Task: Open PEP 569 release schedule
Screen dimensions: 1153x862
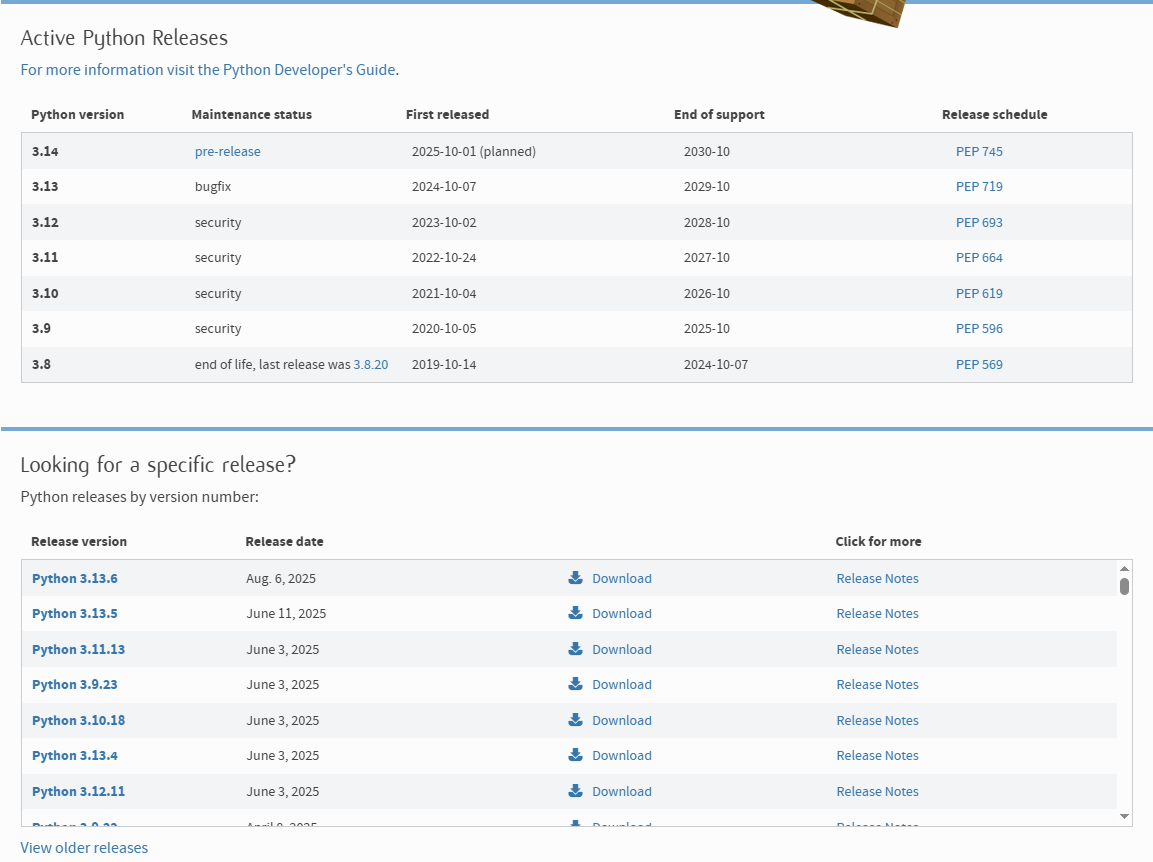Action: coord(979,364)
